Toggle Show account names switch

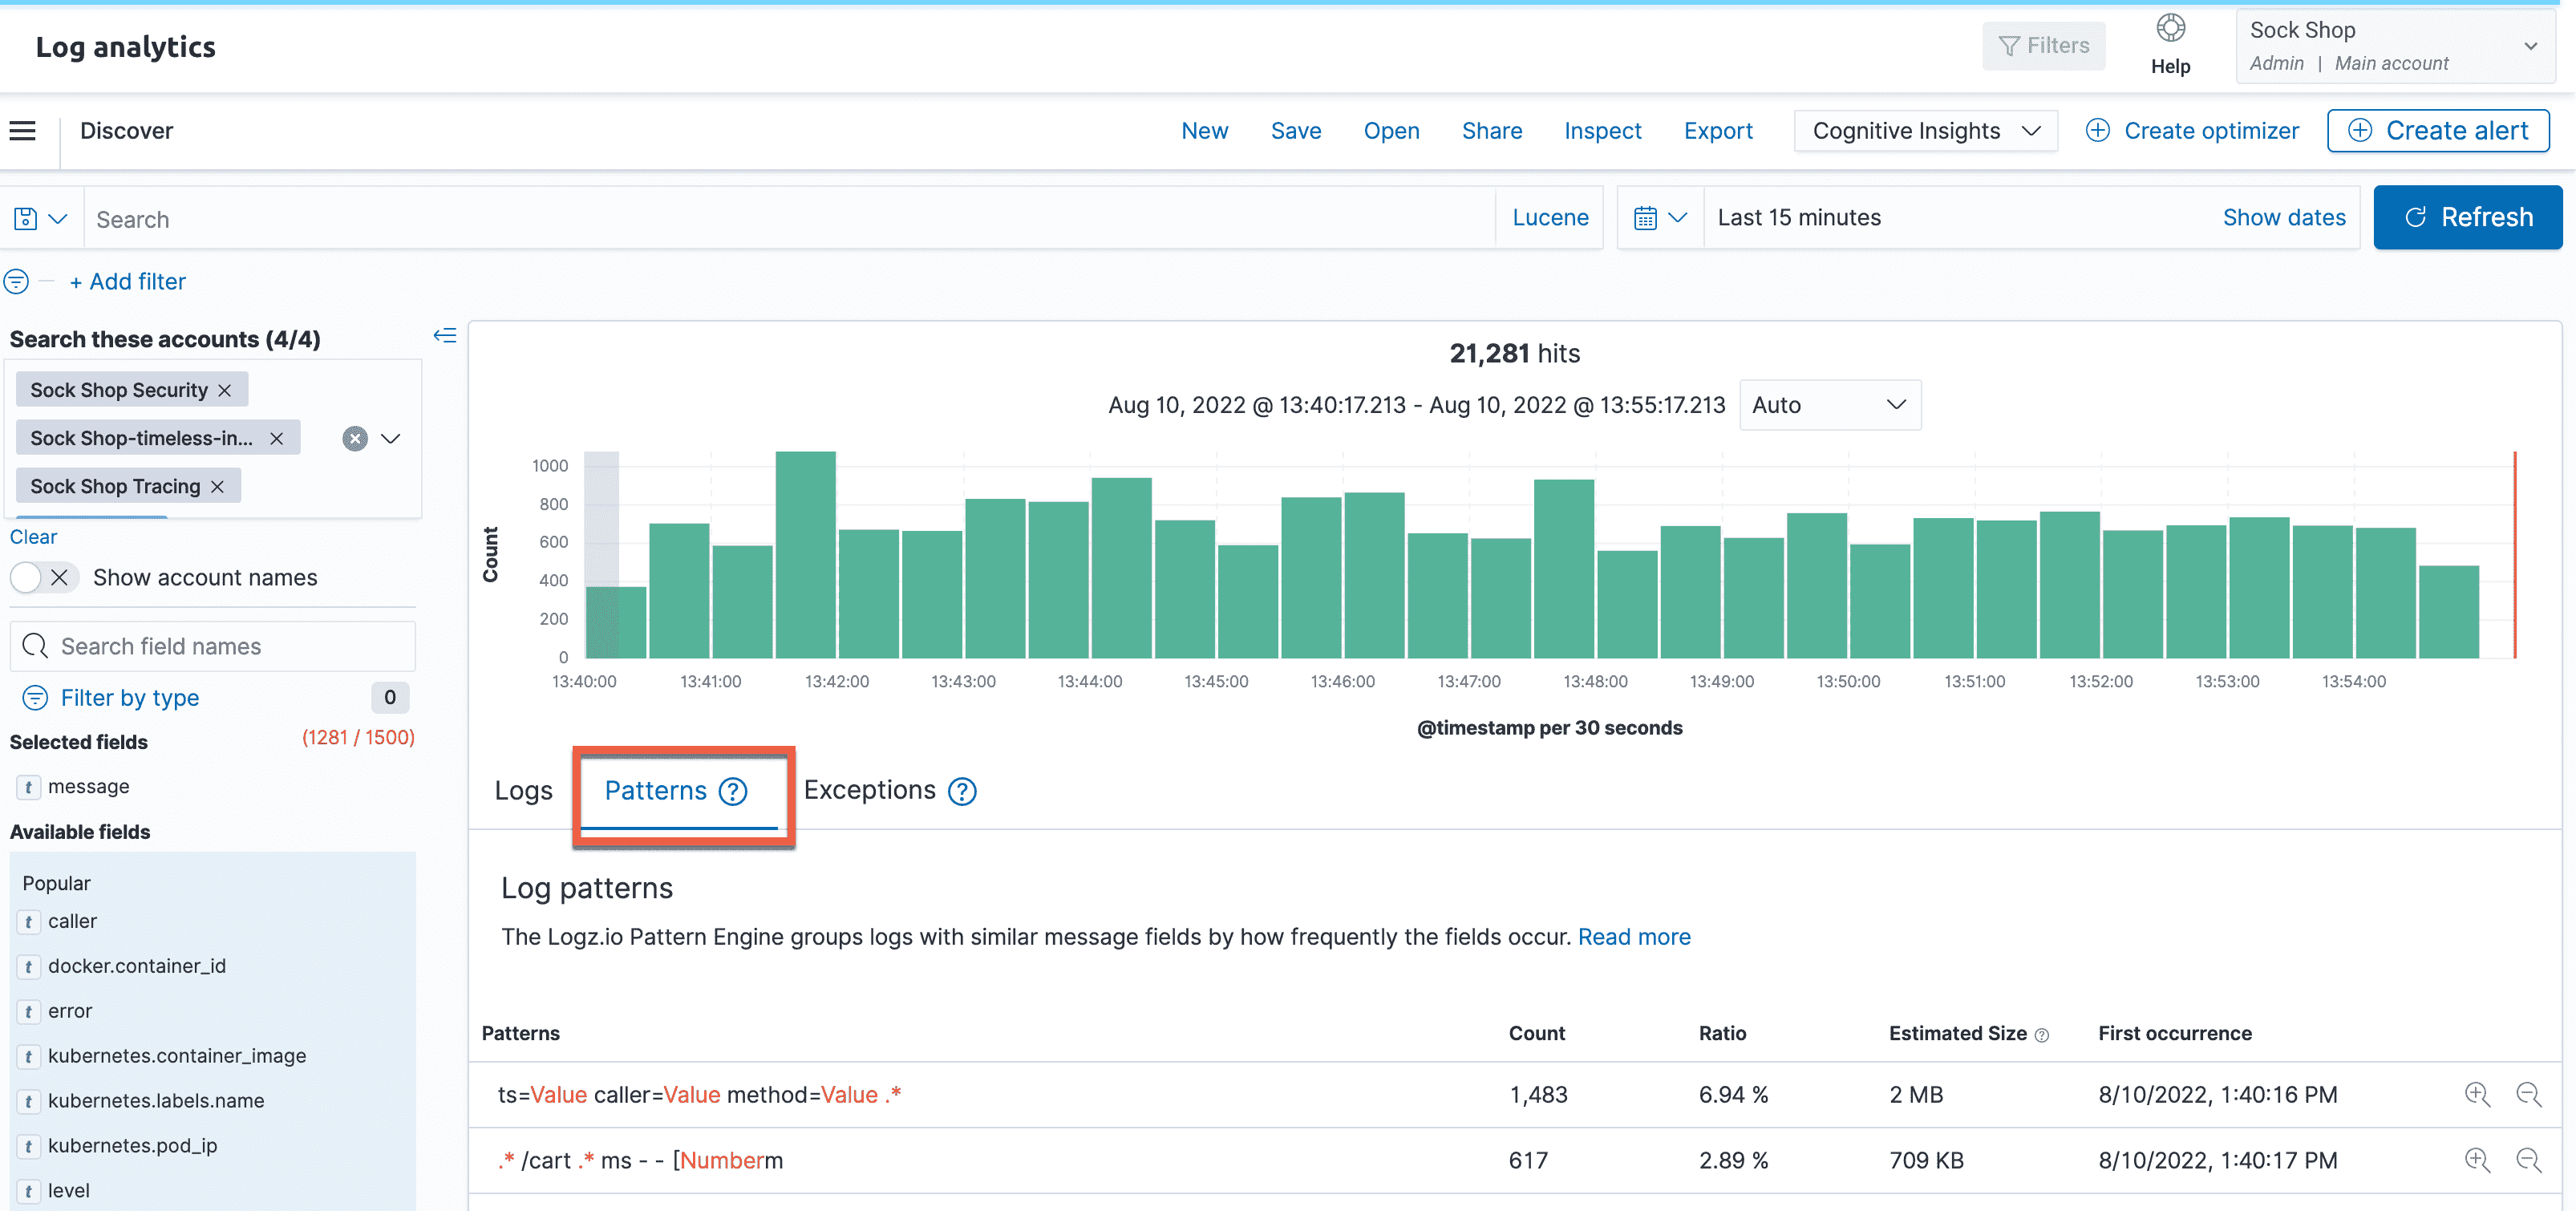click(x=43, y=578)
